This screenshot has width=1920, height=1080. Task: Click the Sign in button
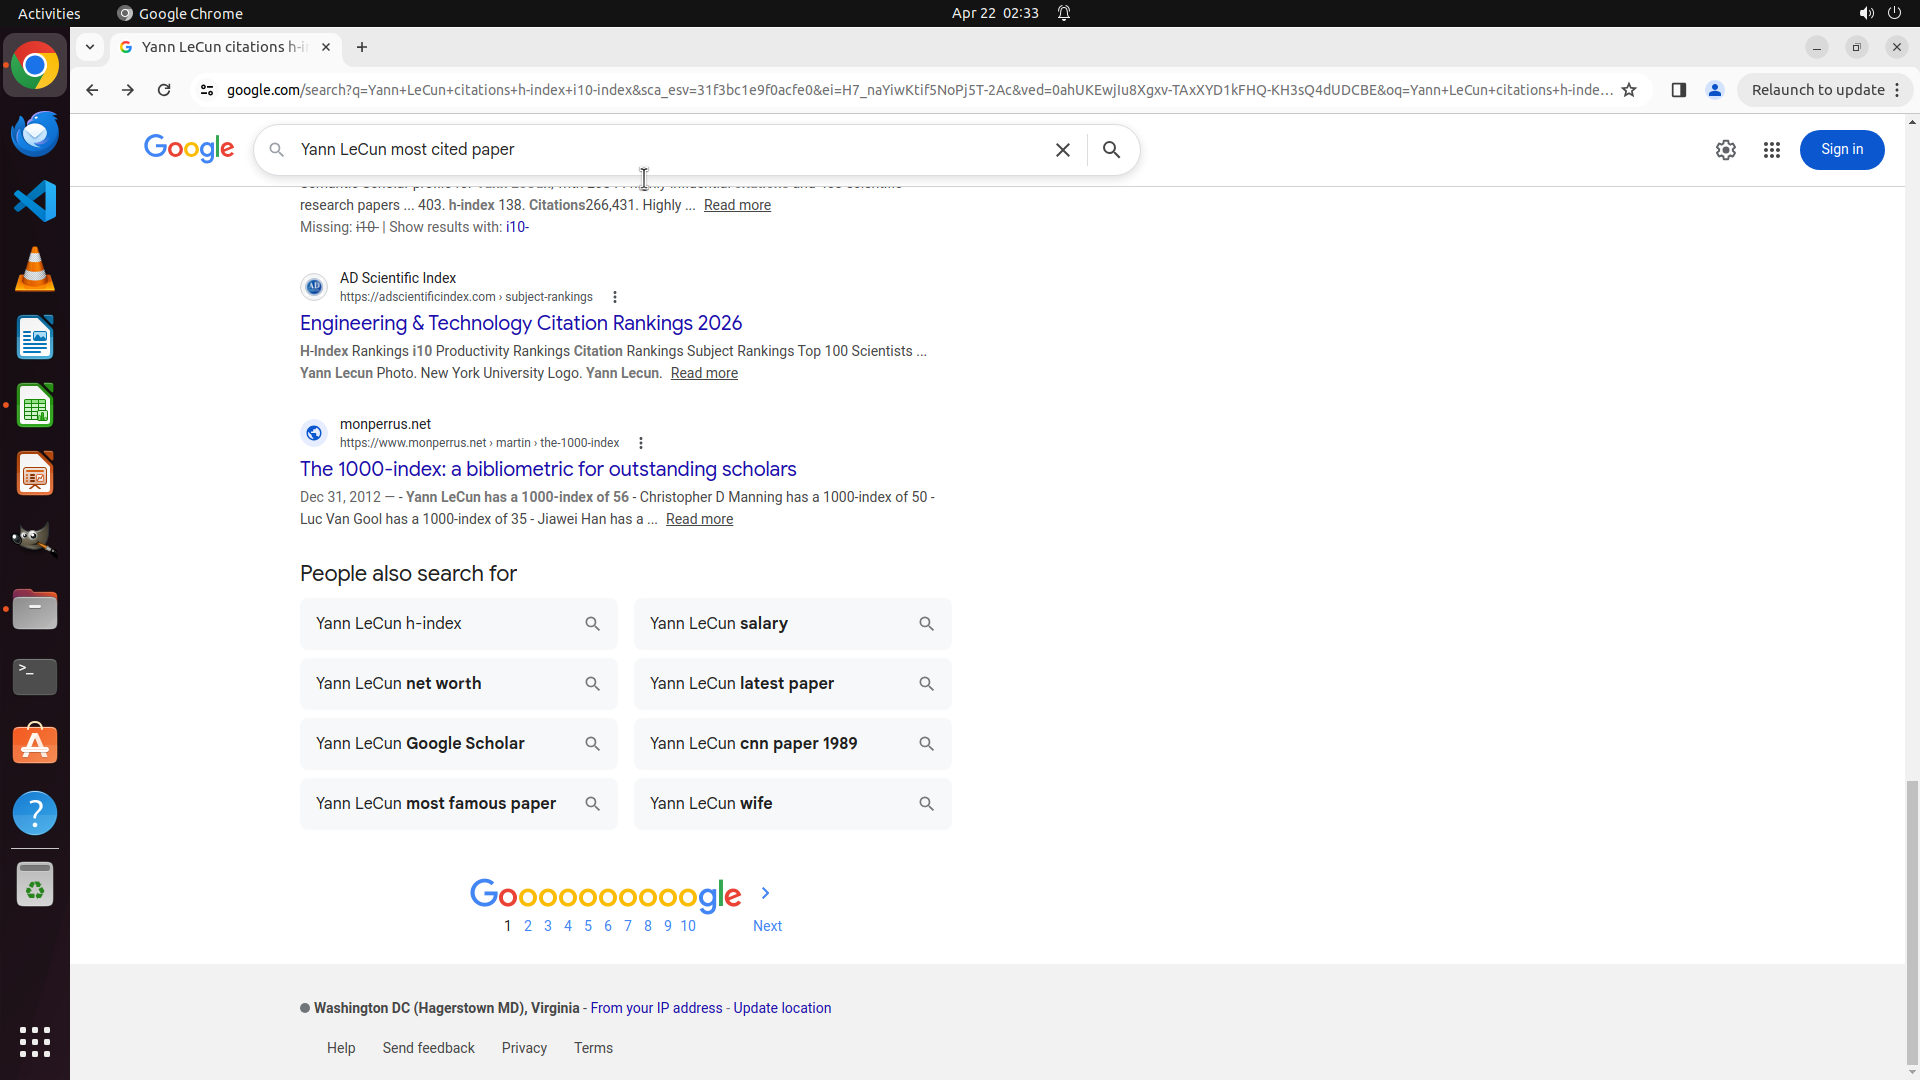tap(1841, 150)
